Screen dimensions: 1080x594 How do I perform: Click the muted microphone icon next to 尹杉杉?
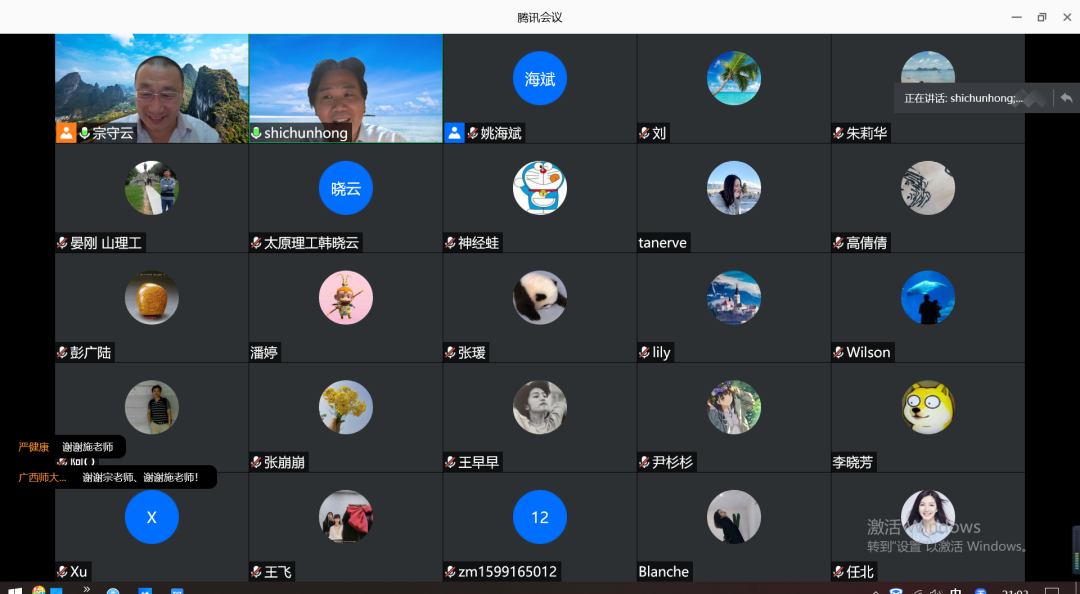point(645,462)
